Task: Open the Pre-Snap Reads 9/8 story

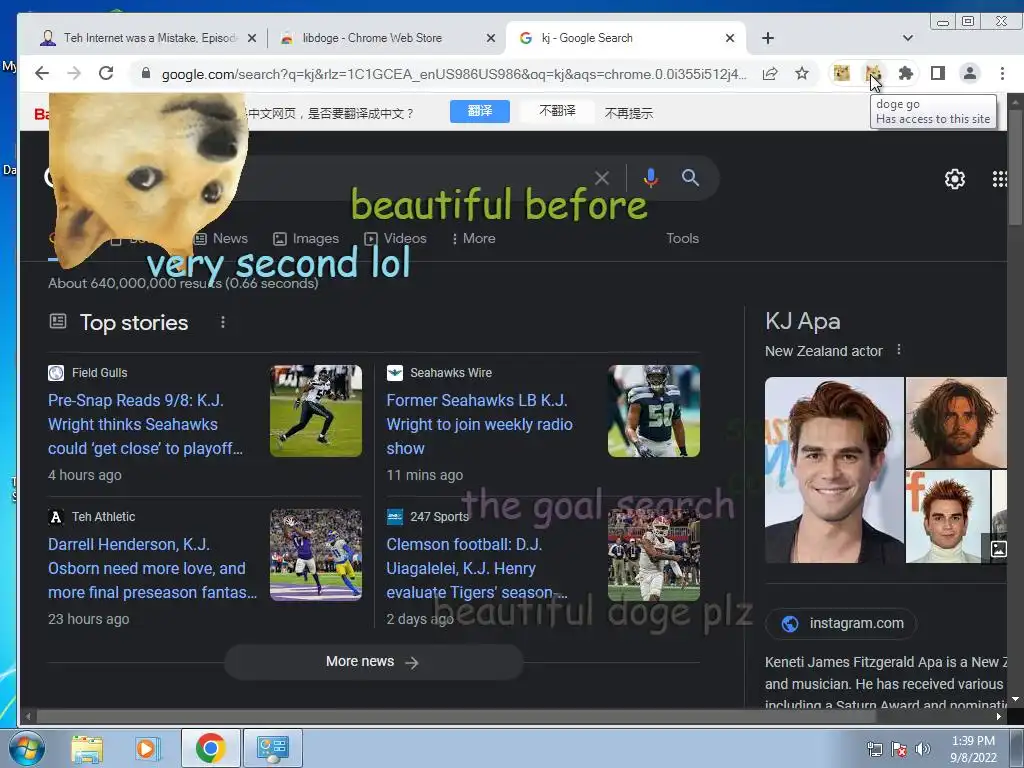Action: click(145, 424)
